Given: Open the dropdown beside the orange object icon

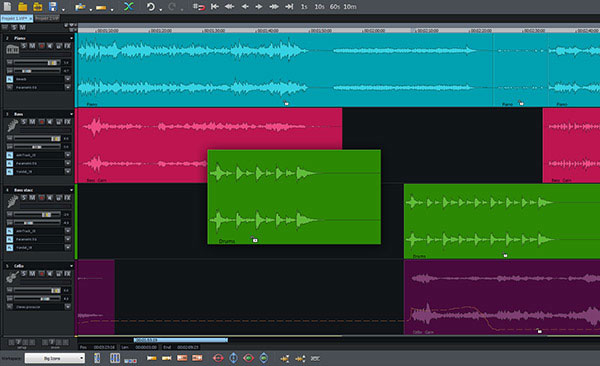Looking at the screenshot, I should point(112,9).
